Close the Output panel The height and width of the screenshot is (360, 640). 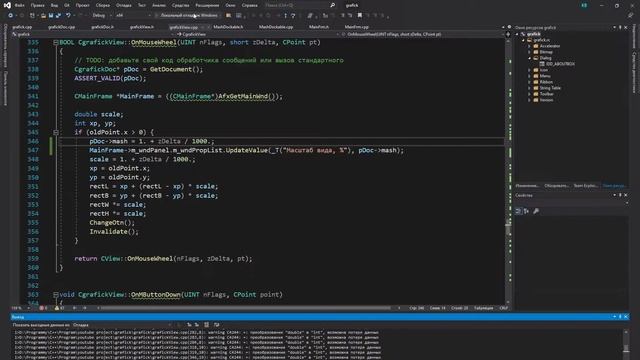tap(626, 317)
